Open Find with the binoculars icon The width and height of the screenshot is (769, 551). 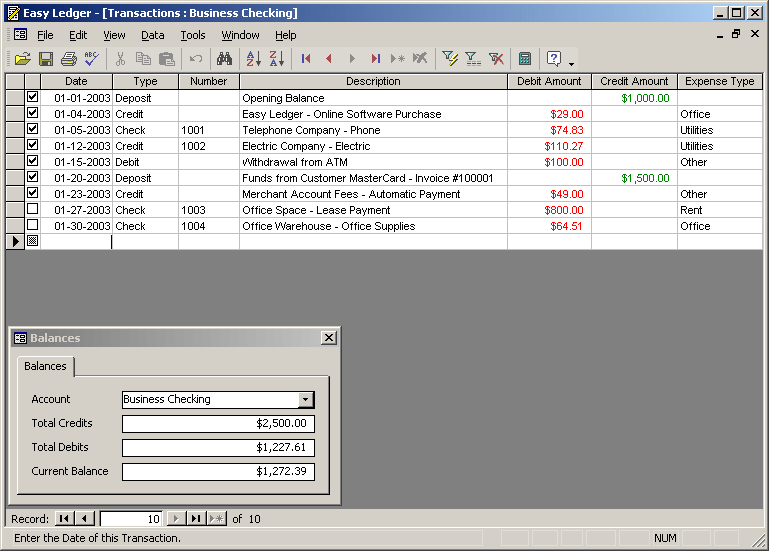224,59
